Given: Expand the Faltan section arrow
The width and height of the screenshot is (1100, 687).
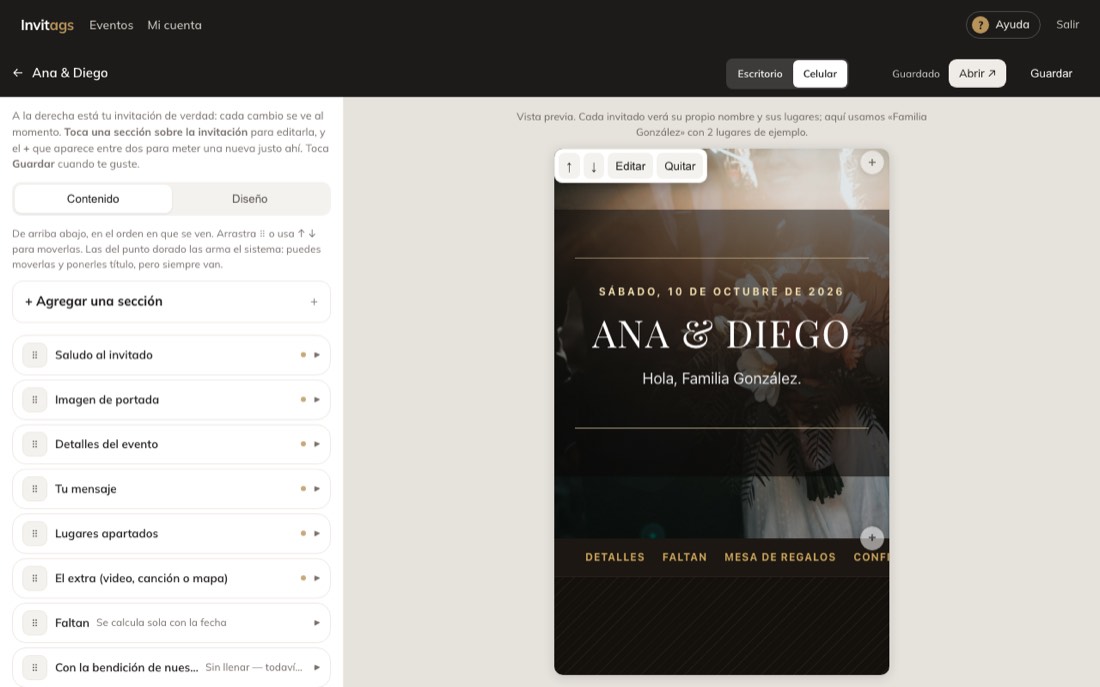Looking at the screenshot, I should pos(316,623).
